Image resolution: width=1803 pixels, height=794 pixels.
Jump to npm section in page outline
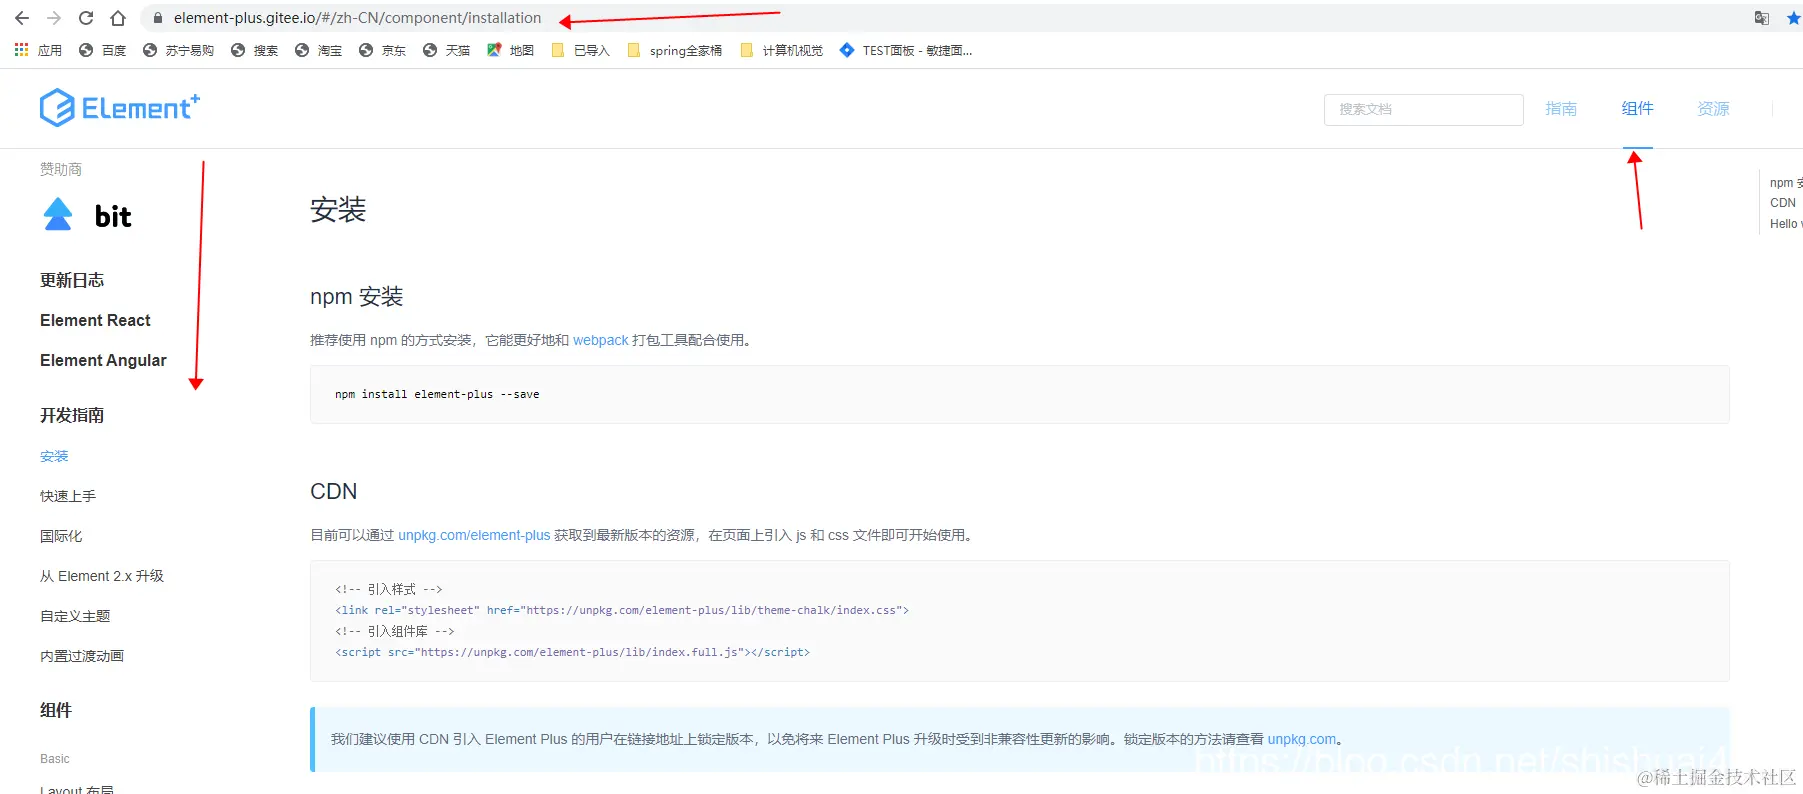(x=1786, y=183)
